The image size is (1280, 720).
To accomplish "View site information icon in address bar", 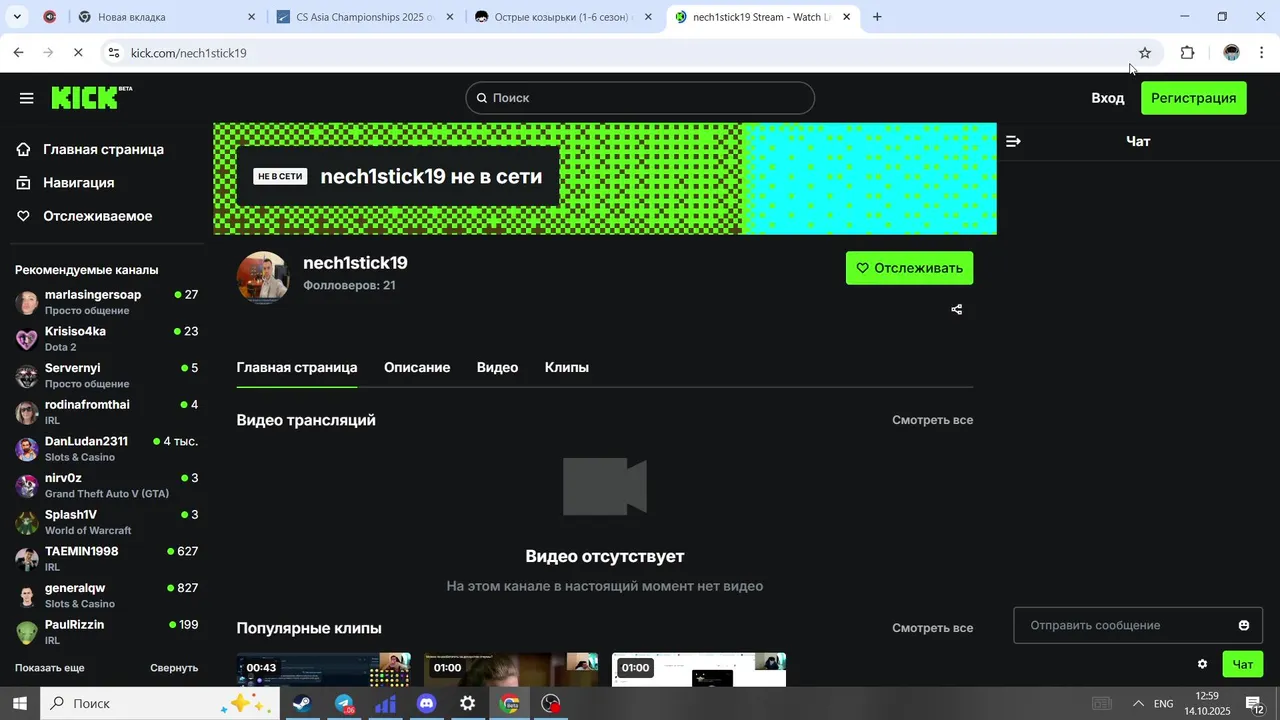I will 114,53.
